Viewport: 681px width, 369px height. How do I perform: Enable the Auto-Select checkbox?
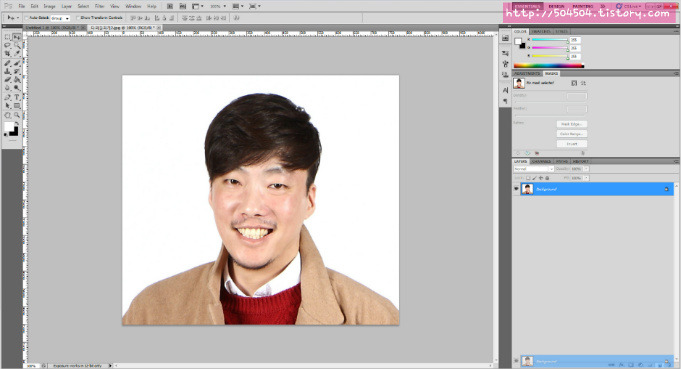point(27,18)
